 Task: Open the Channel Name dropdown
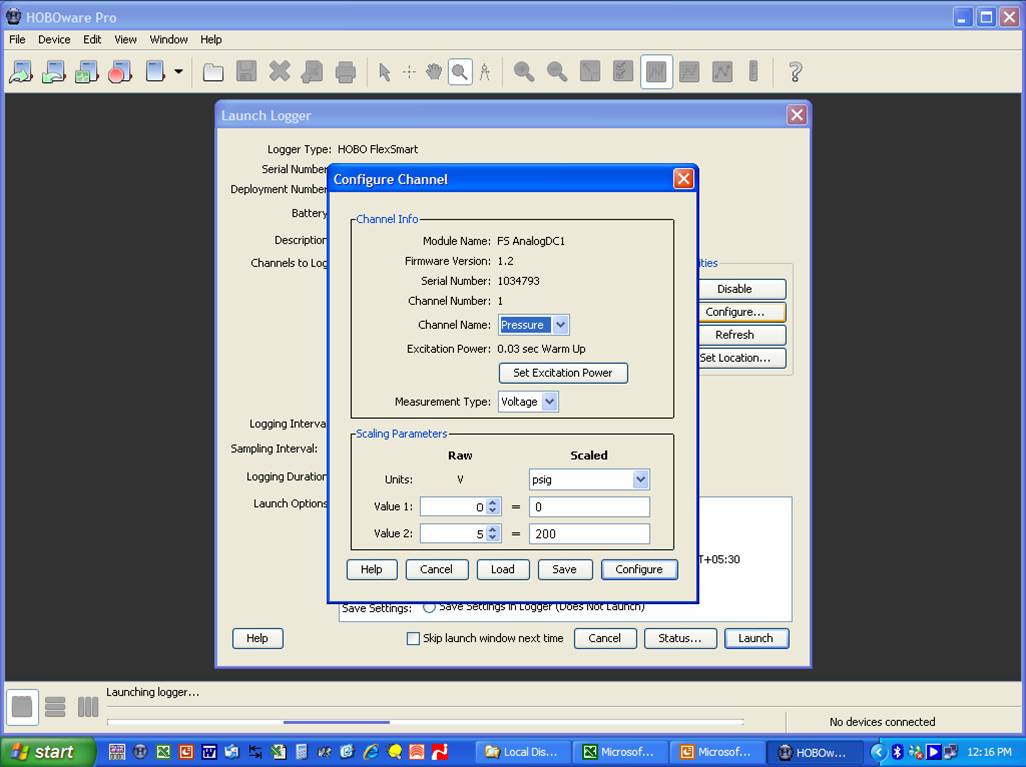pos(558,324)
